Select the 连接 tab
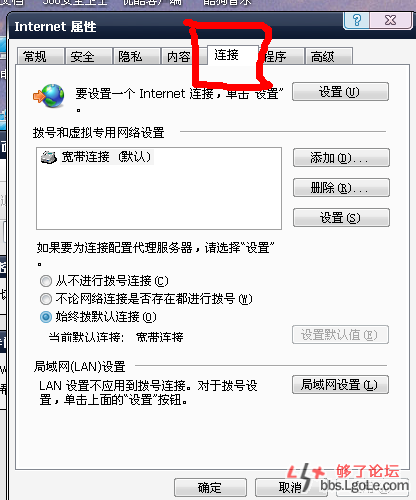Viewport: 416px width, 500px height. (232, 55)
